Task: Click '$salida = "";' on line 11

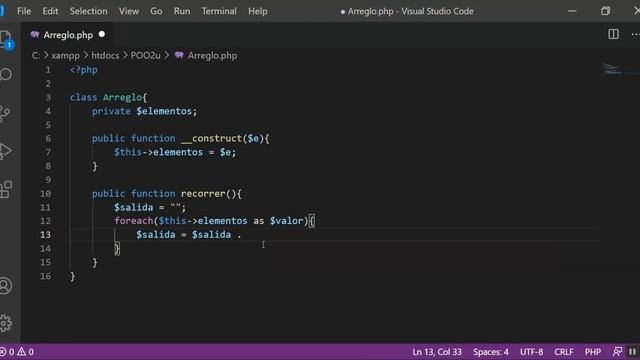Action: pos(150,207)
